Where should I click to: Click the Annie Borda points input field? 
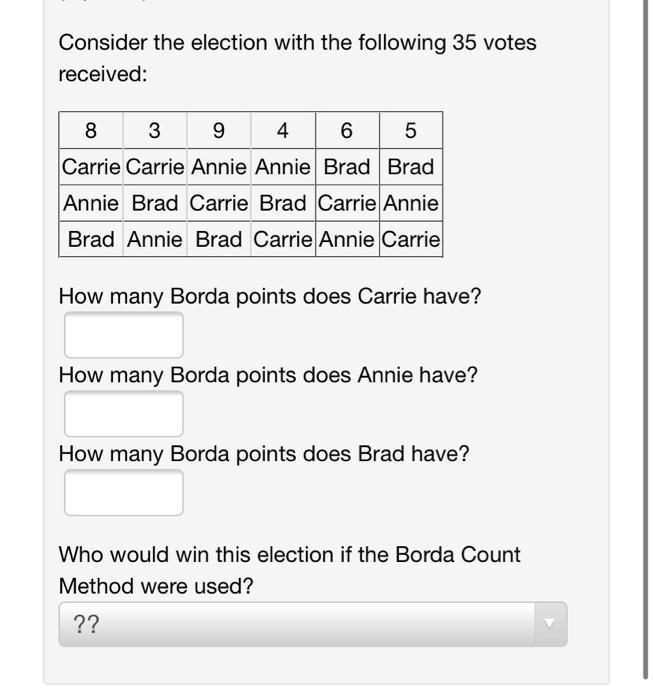[x=124, y=413]
